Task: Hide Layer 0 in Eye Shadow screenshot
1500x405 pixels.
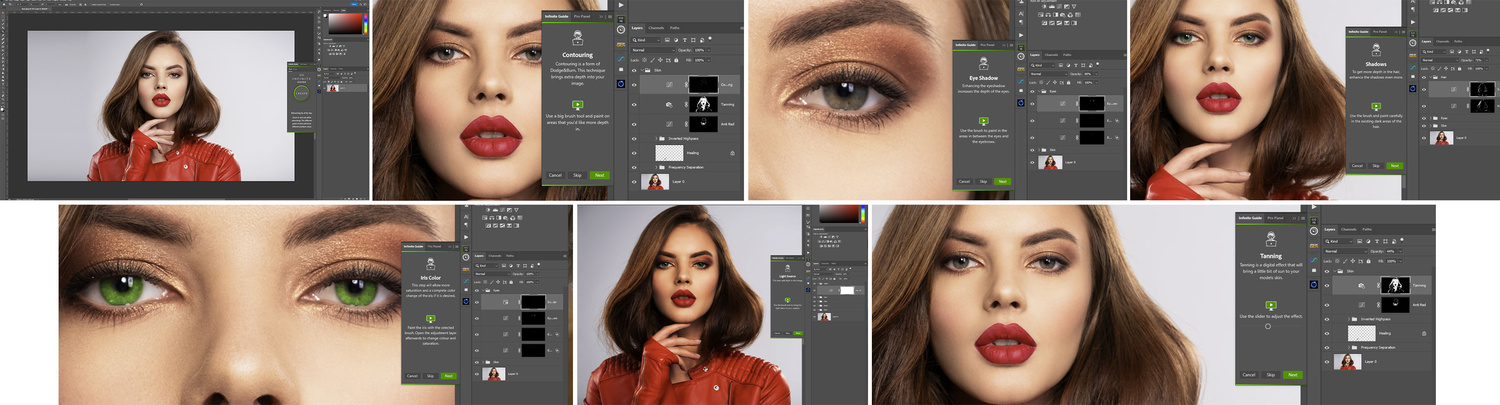Action: (x=1032, y=162)
